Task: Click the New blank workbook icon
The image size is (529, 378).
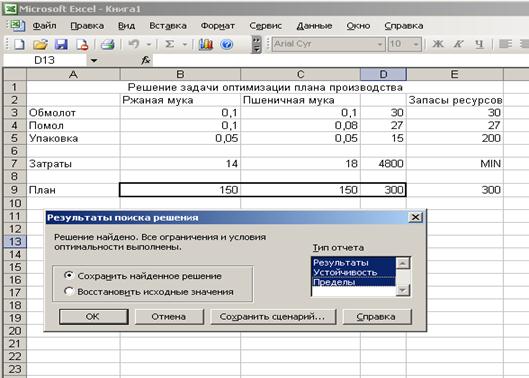Action: tap(19, 44)
